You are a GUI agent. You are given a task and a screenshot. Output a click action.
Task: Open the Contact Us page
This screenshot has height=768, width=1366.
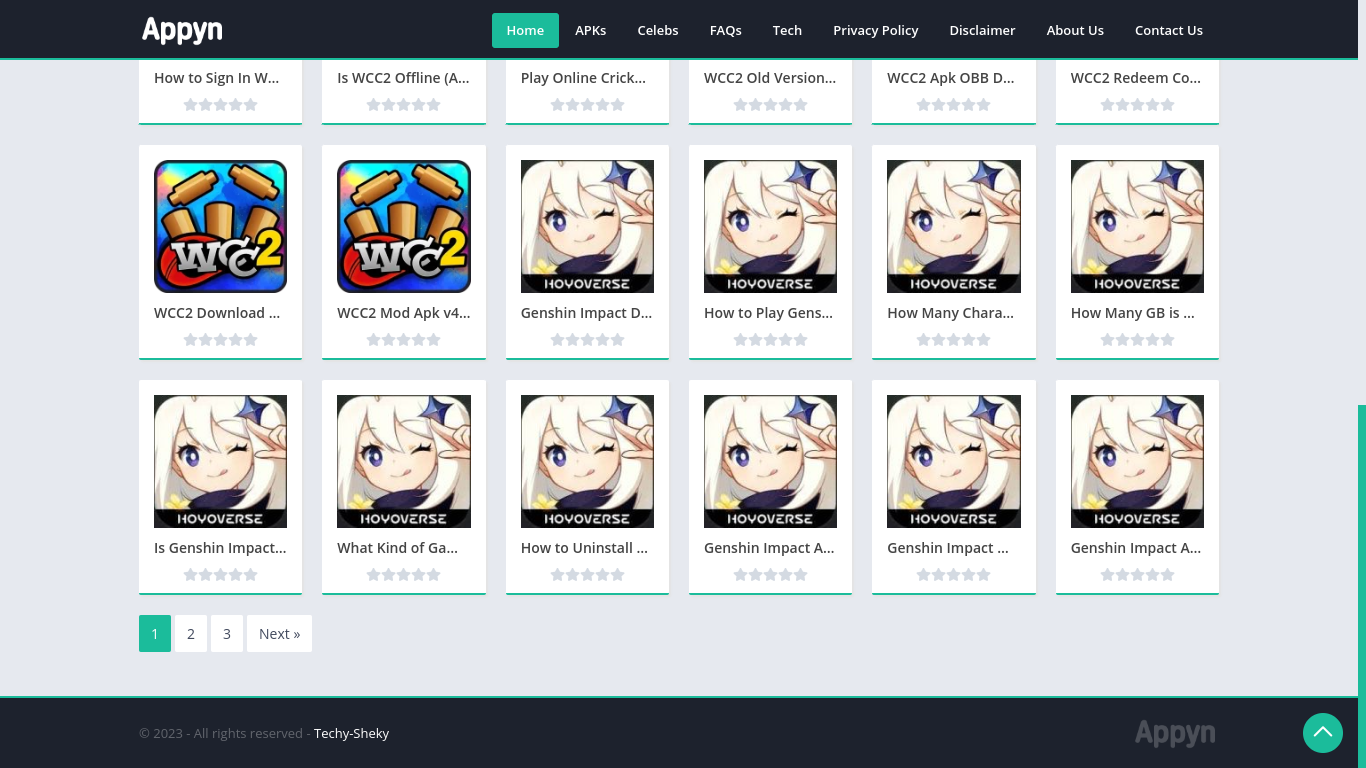pos(1169,30)
